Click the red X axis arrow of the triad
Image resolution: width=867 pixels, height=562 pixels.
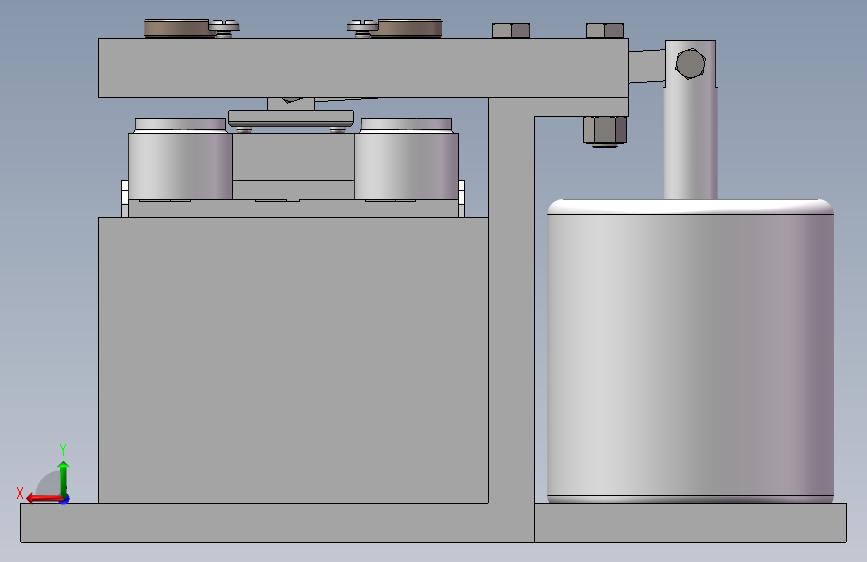point(43,499)
